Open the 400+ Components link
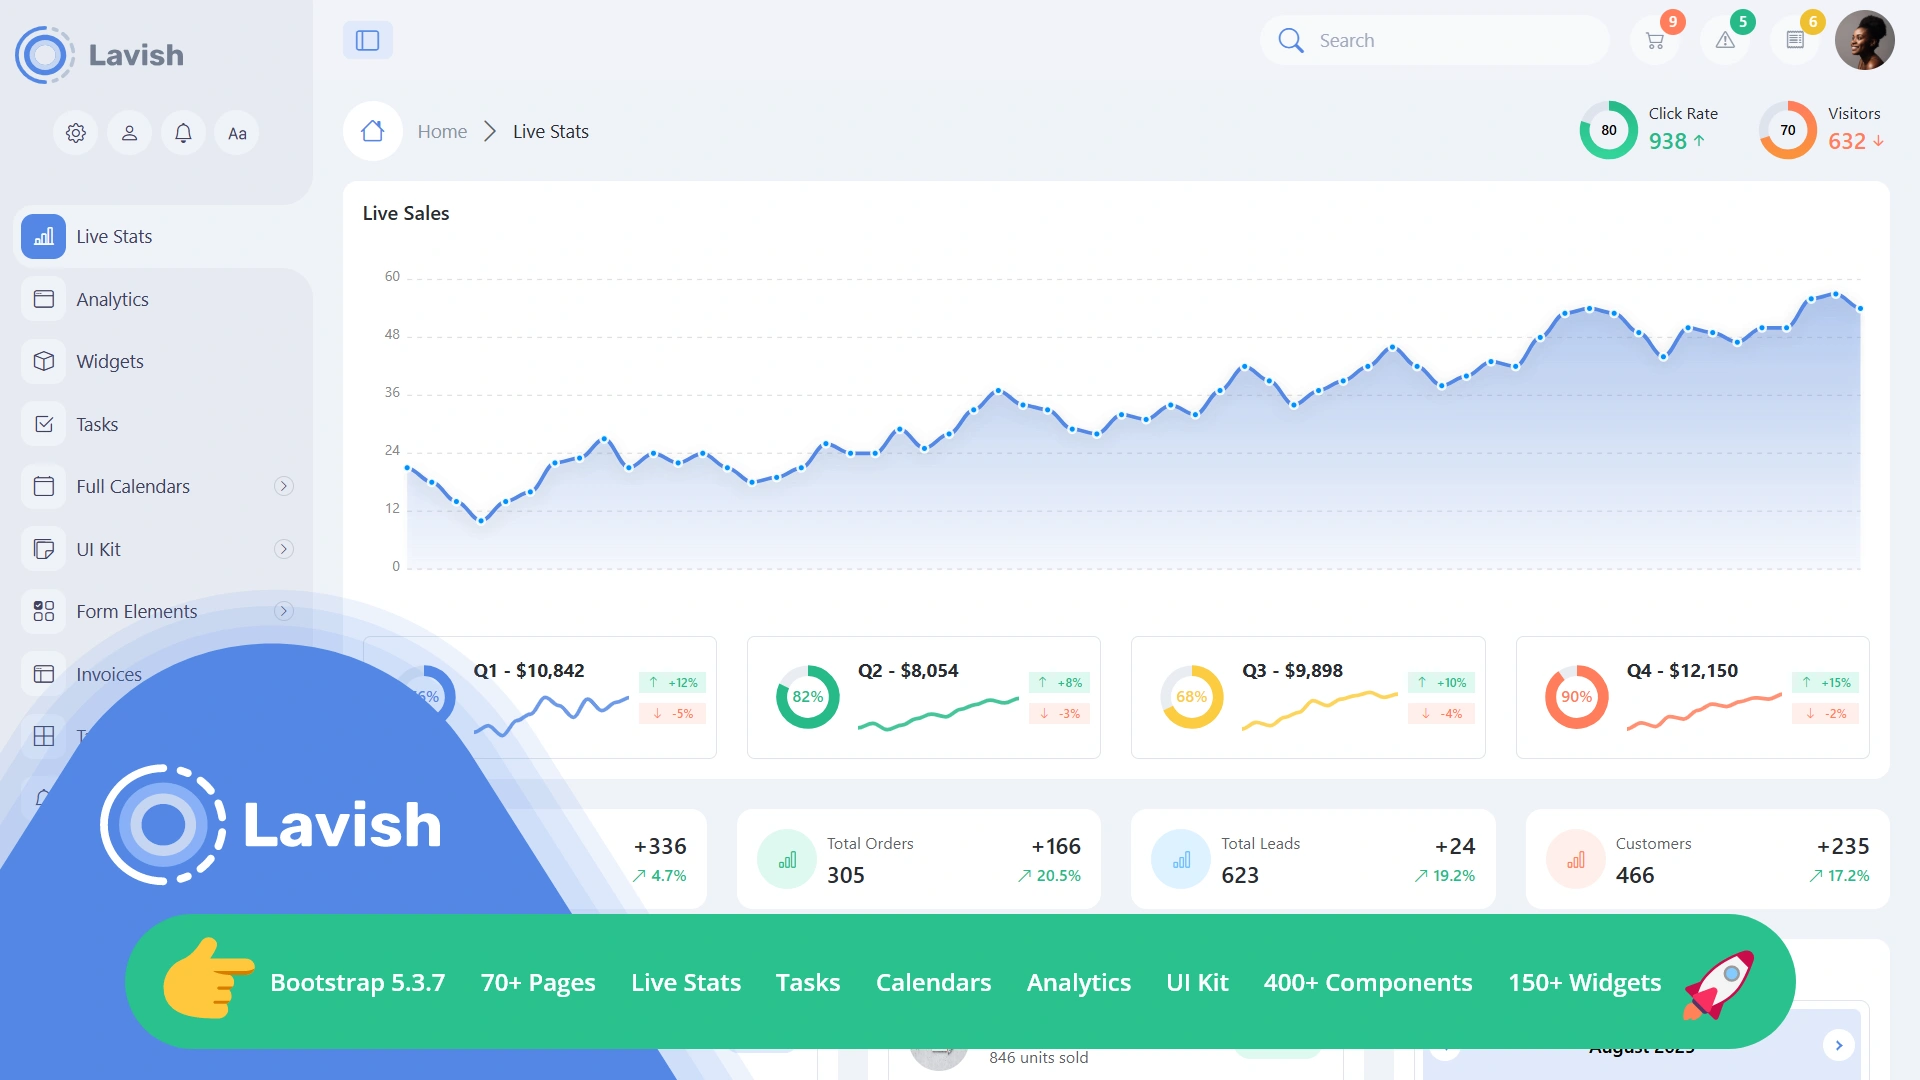This screenshot has height=1080, width=1920. click(x=1368, y=982)
